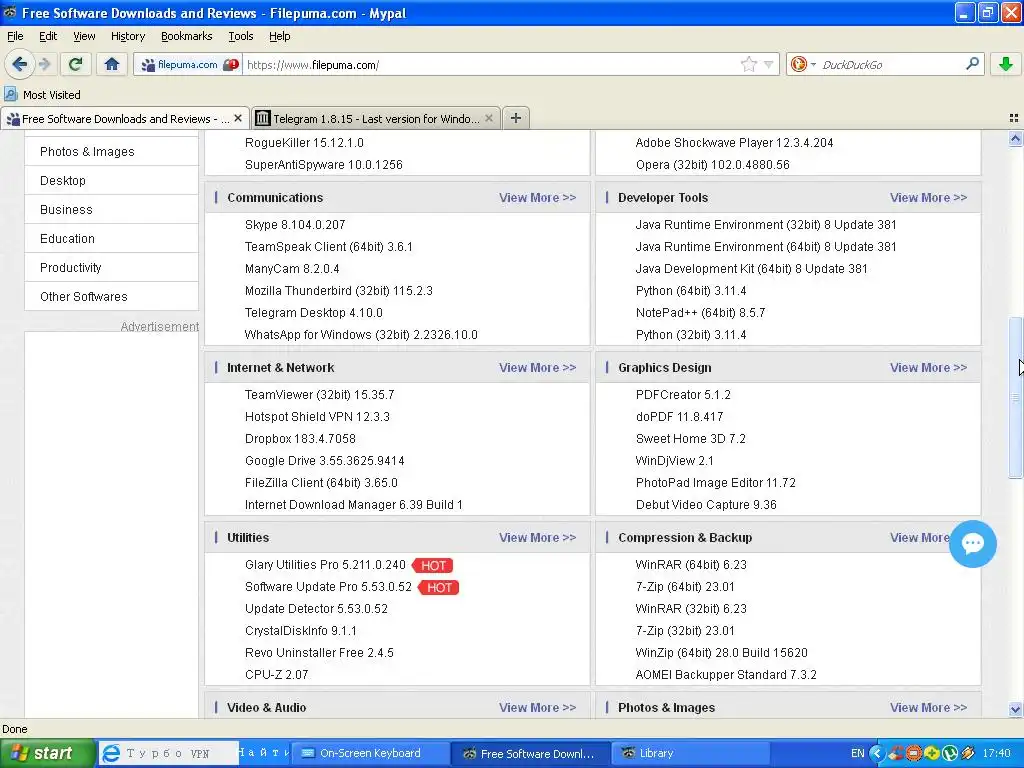Focus the DuckDuckGo search field

tap(889, 65)
